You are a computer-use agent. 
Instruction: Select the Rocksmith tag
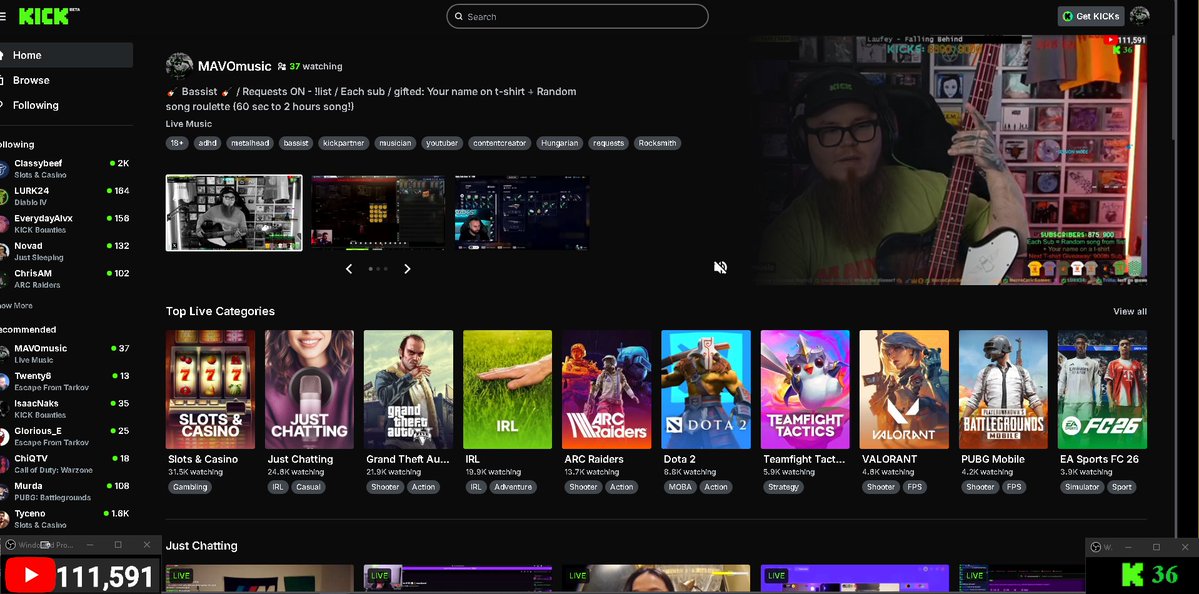click(x=657, y=143)
